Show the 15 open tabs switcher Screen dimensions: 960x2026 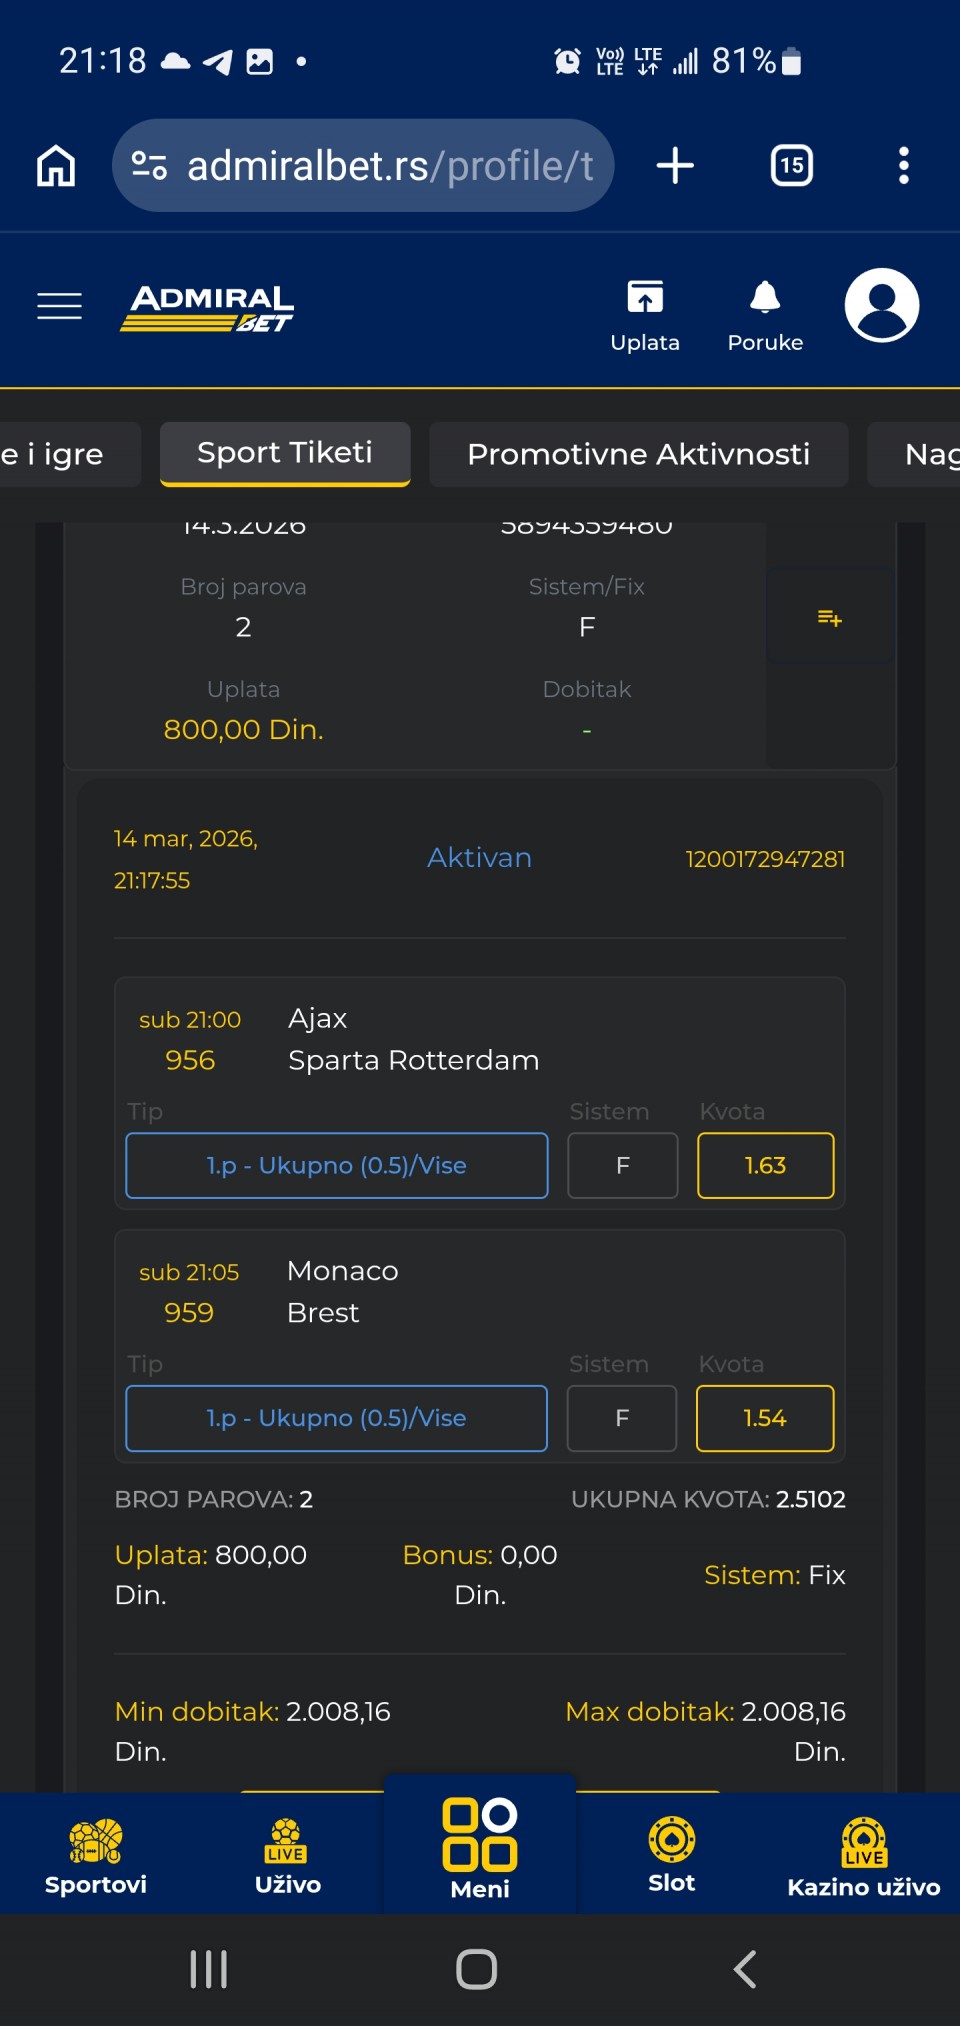[791, 165]
